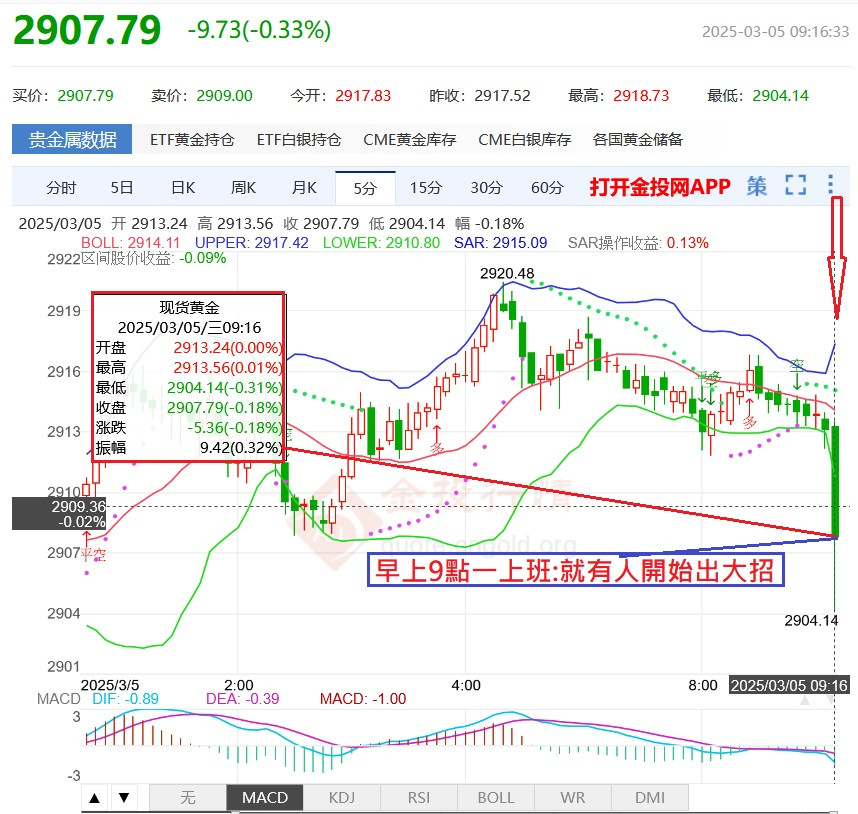Click 打开金投网APP link
This screenshot has width=858, height=814.
(x=660, y=187)
